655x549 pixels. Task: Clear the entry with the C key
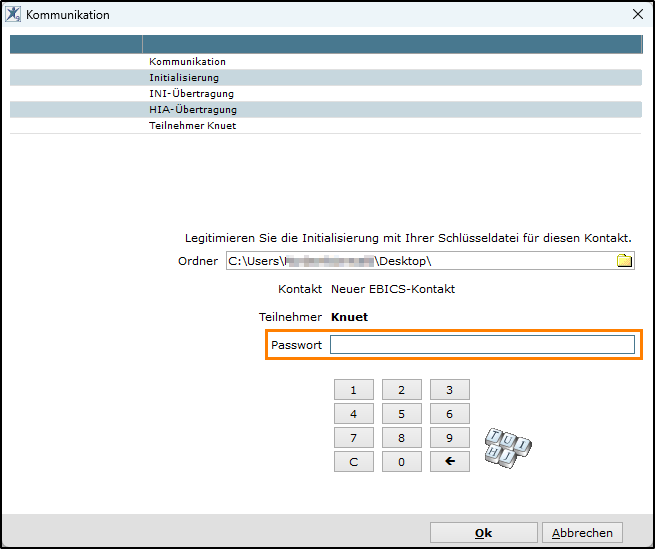(x=354, y=461)
